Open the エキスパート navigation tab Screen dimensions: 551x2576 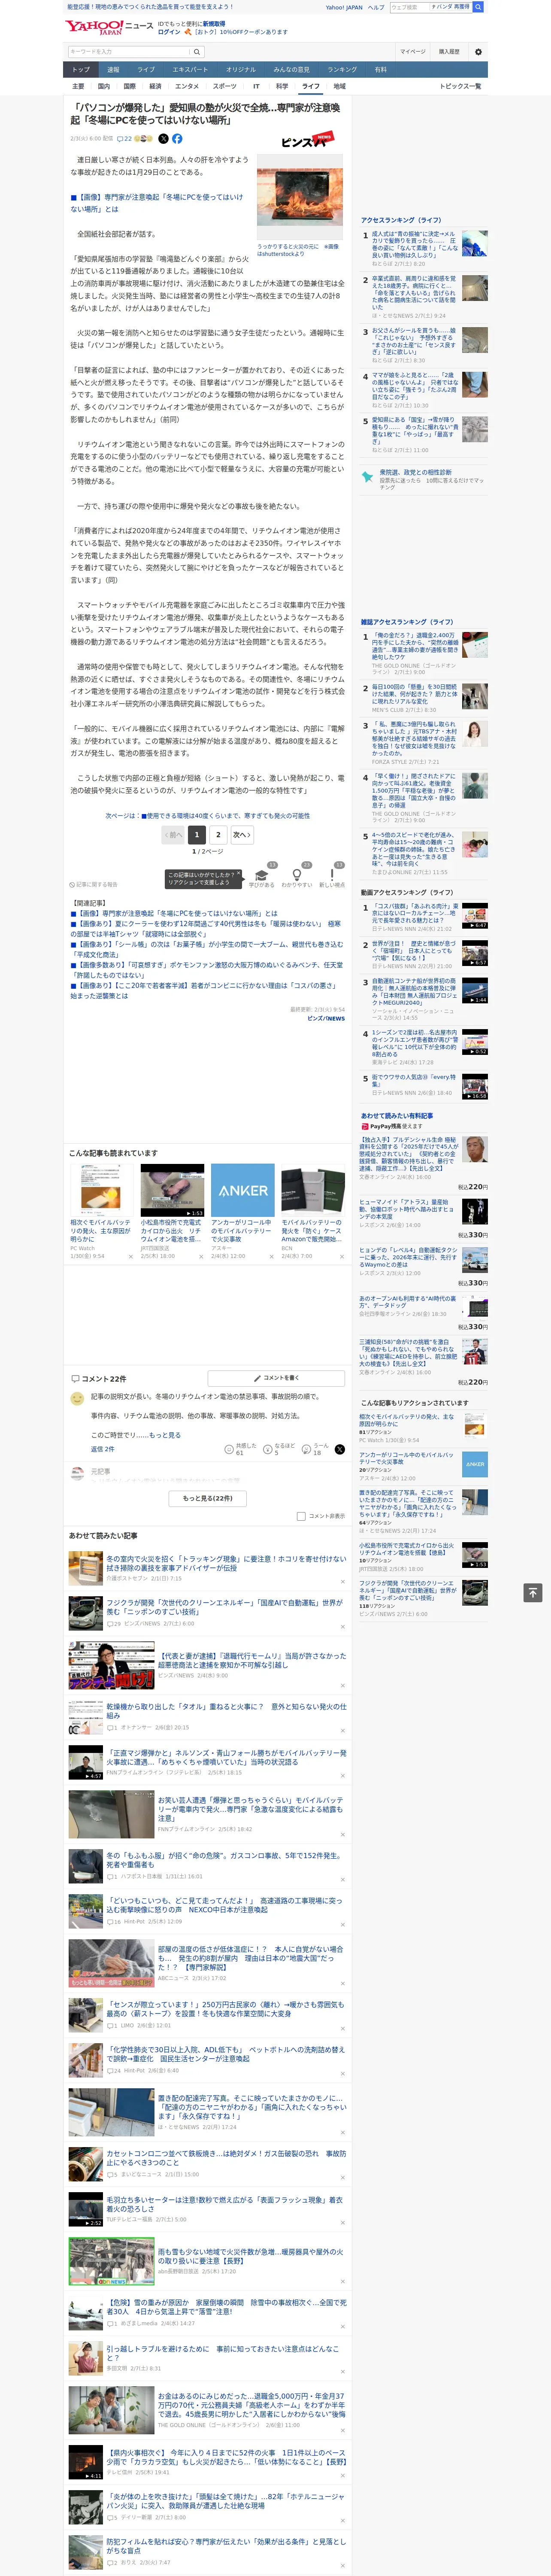click(x=190, y=69)
